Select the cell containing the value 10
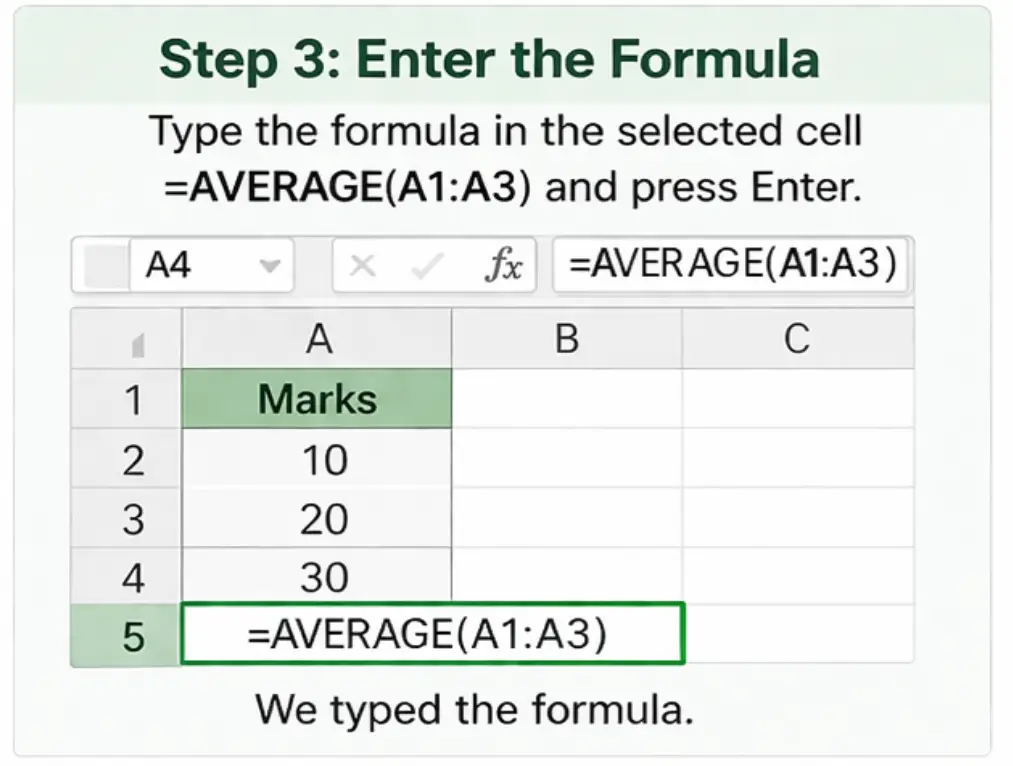This screenshot has width=1013, height=766. [317, 459]
